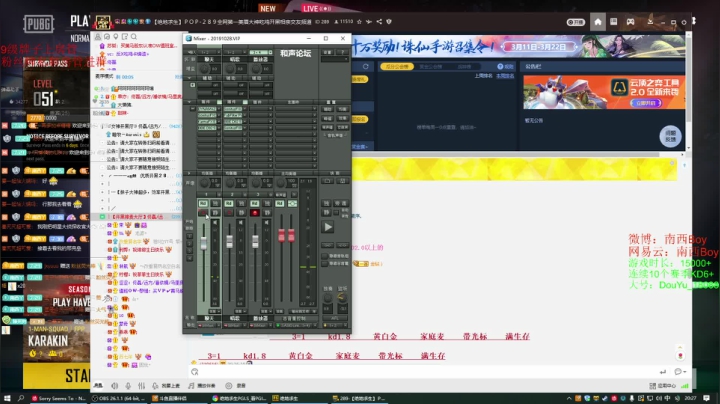The height and width of the screenshot is (404, 720).
Task: Click the channel 1 volume fader handle
Action: 203,243
